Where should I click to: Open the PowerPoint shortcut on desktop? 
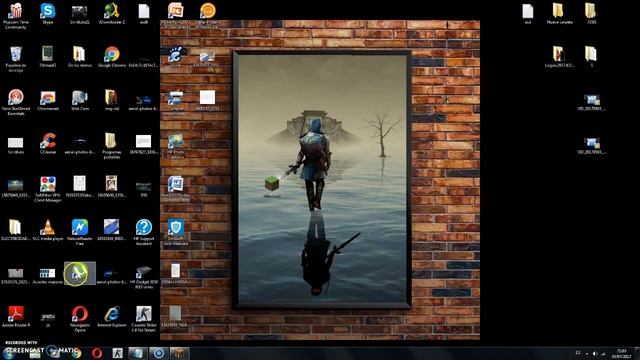[x=176, y=16]
